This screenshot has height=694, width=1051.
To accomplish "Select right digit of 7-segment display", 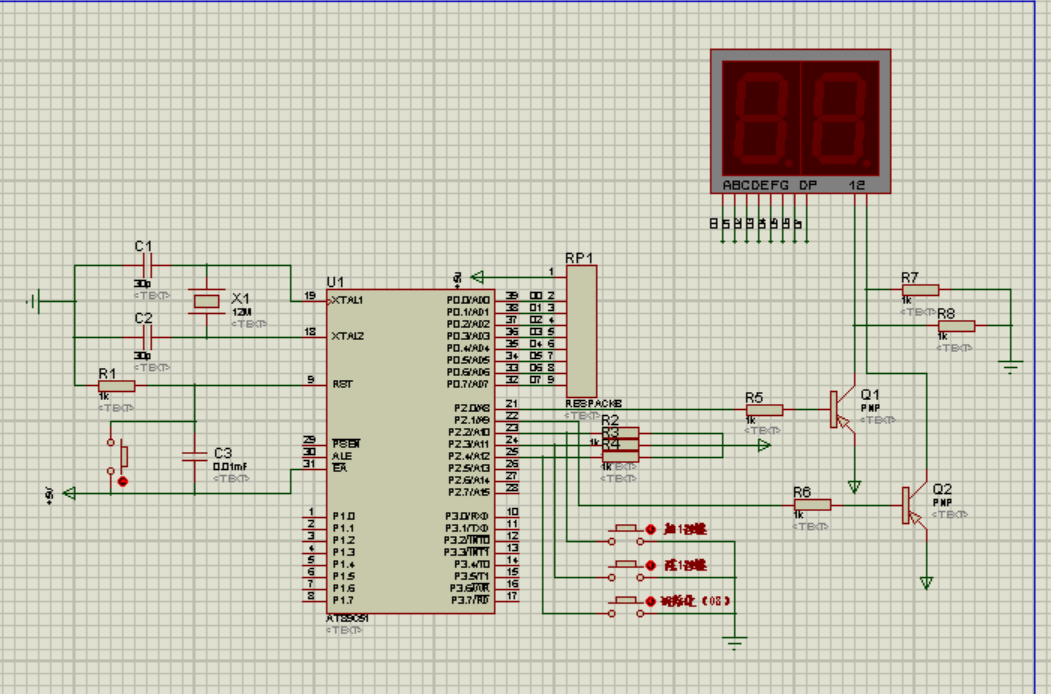I will (840, 118).
